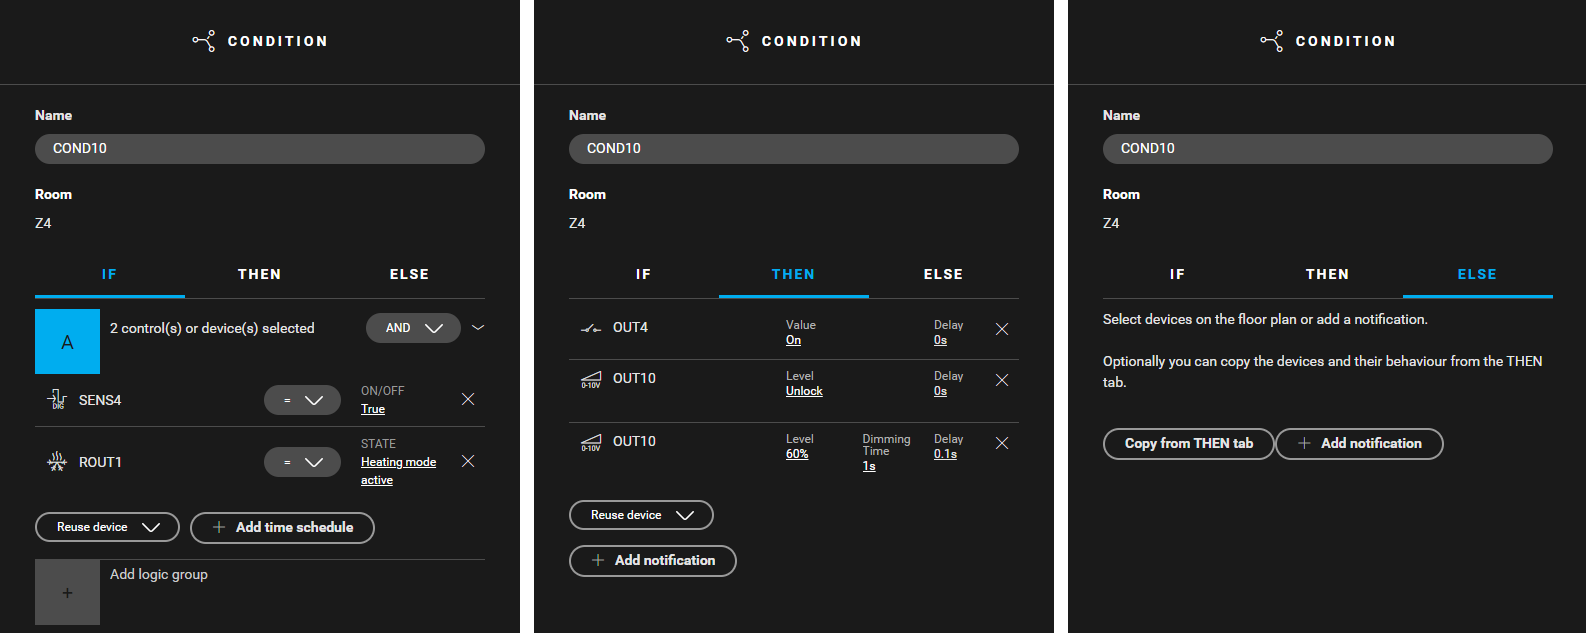Open SENS4 comparison operator dropdown
The image size is (1586, 633).
(x=302, y=400)
